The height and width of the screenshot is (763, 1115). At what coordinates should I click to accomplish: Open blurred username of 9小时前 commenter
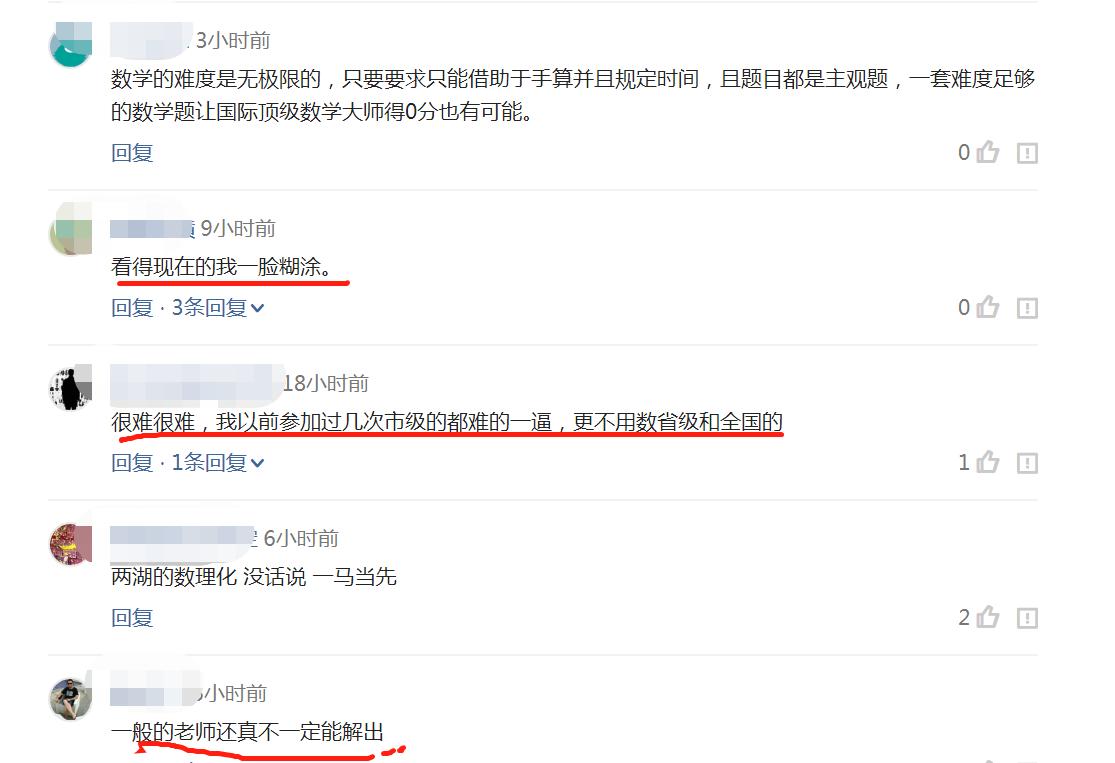point(152,228)
